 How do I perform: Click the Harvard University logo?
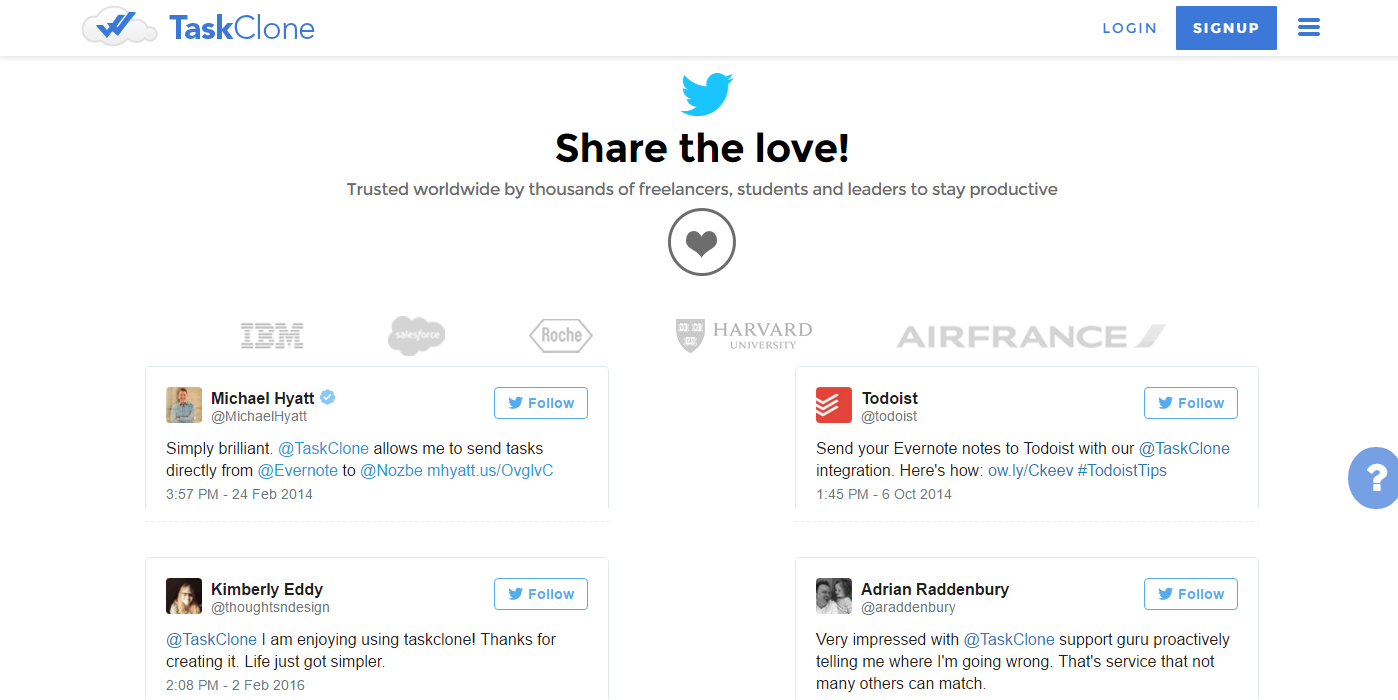click(x=744, y=336)
